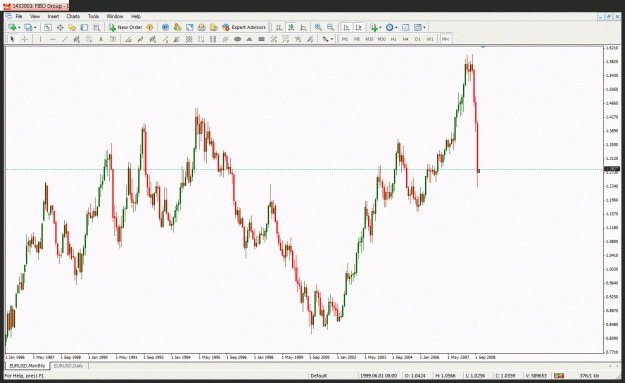Open the File menu

(x=19, y=16)
